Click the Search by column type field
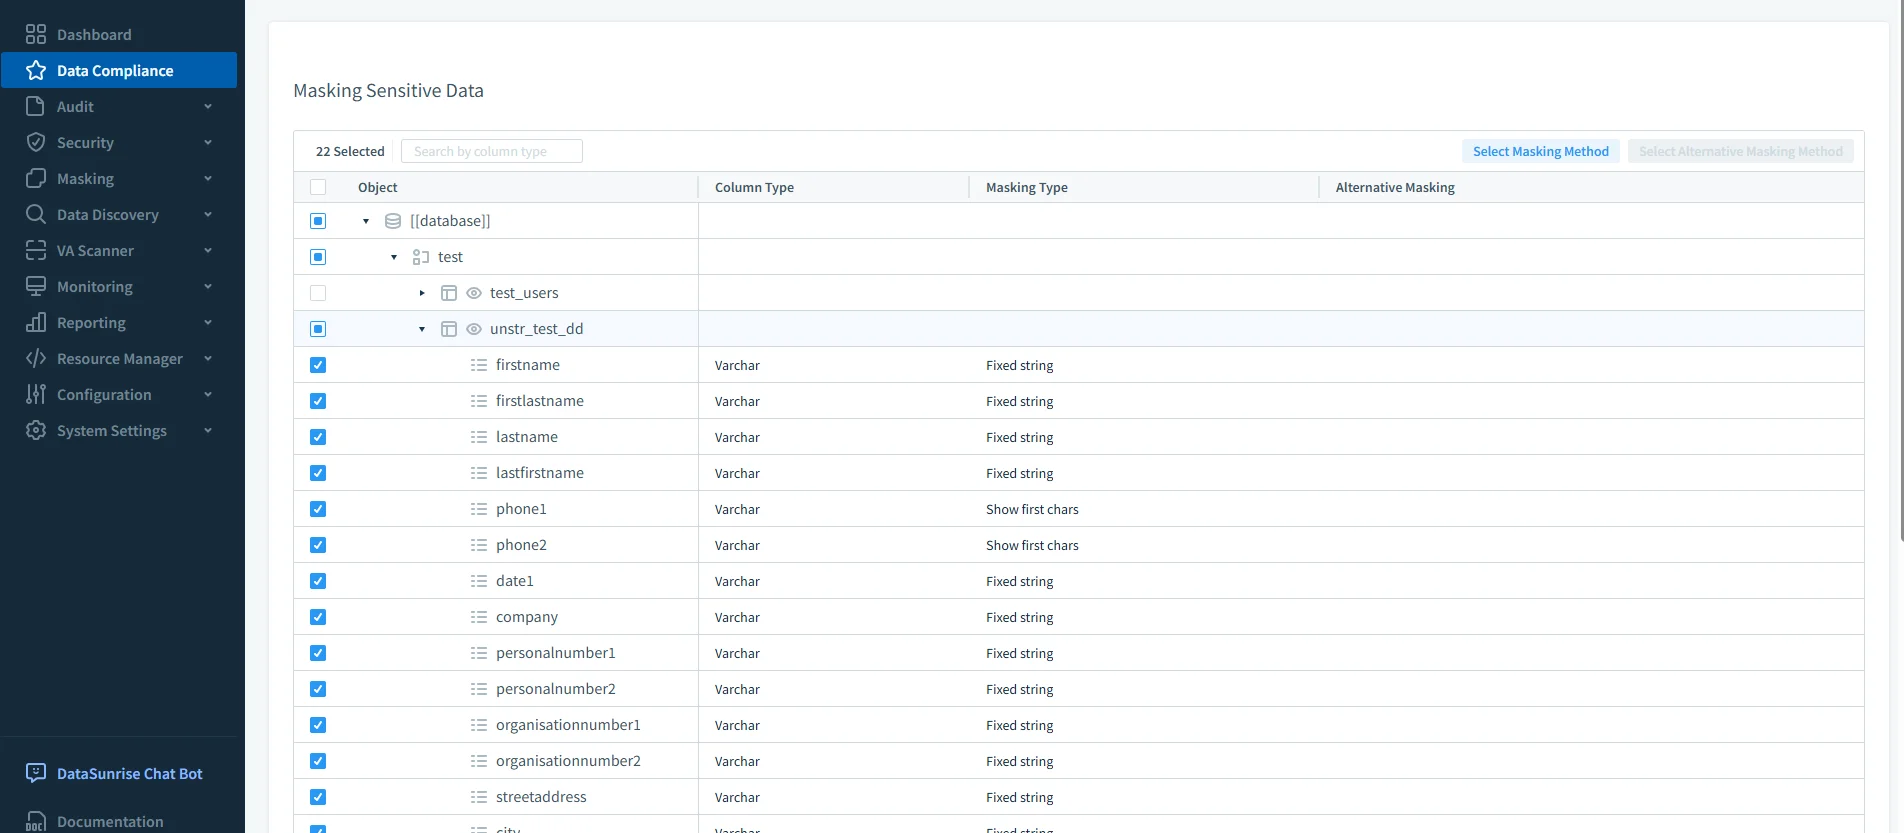Viewport: 1904px width, 833px height. click(x=491, y=151)
